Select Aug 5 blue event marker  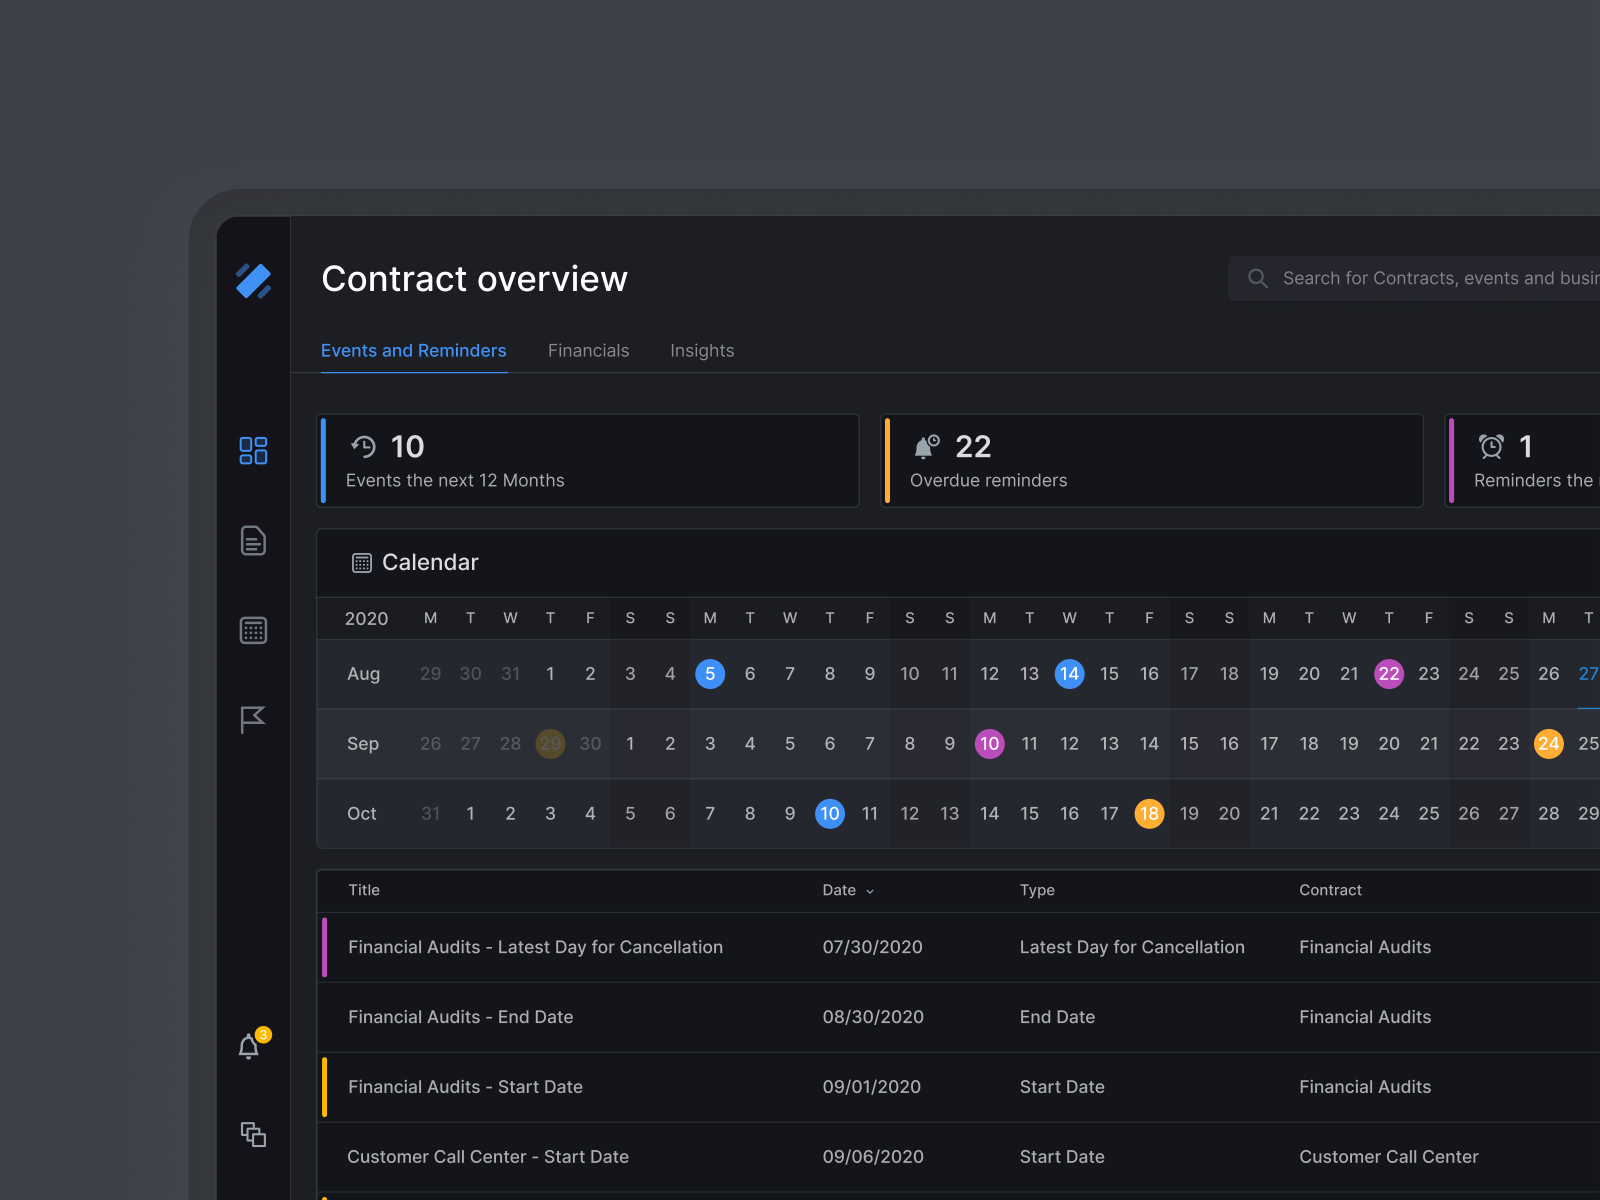pos(710,674)
